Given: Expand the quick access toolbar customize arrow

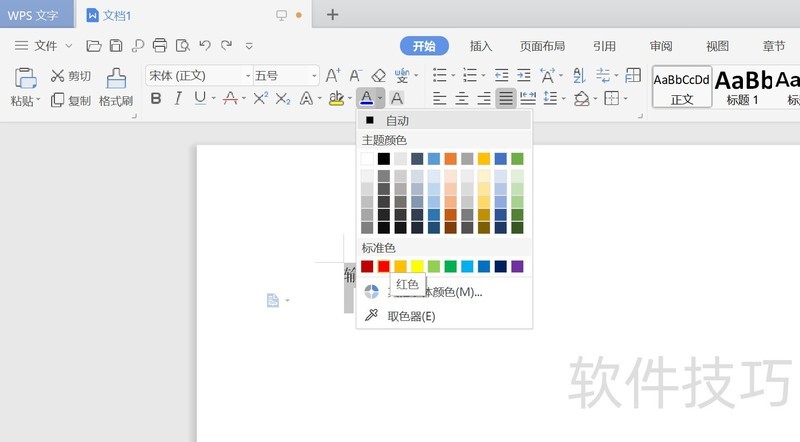Looking at the screenshot, I should 249,46.
